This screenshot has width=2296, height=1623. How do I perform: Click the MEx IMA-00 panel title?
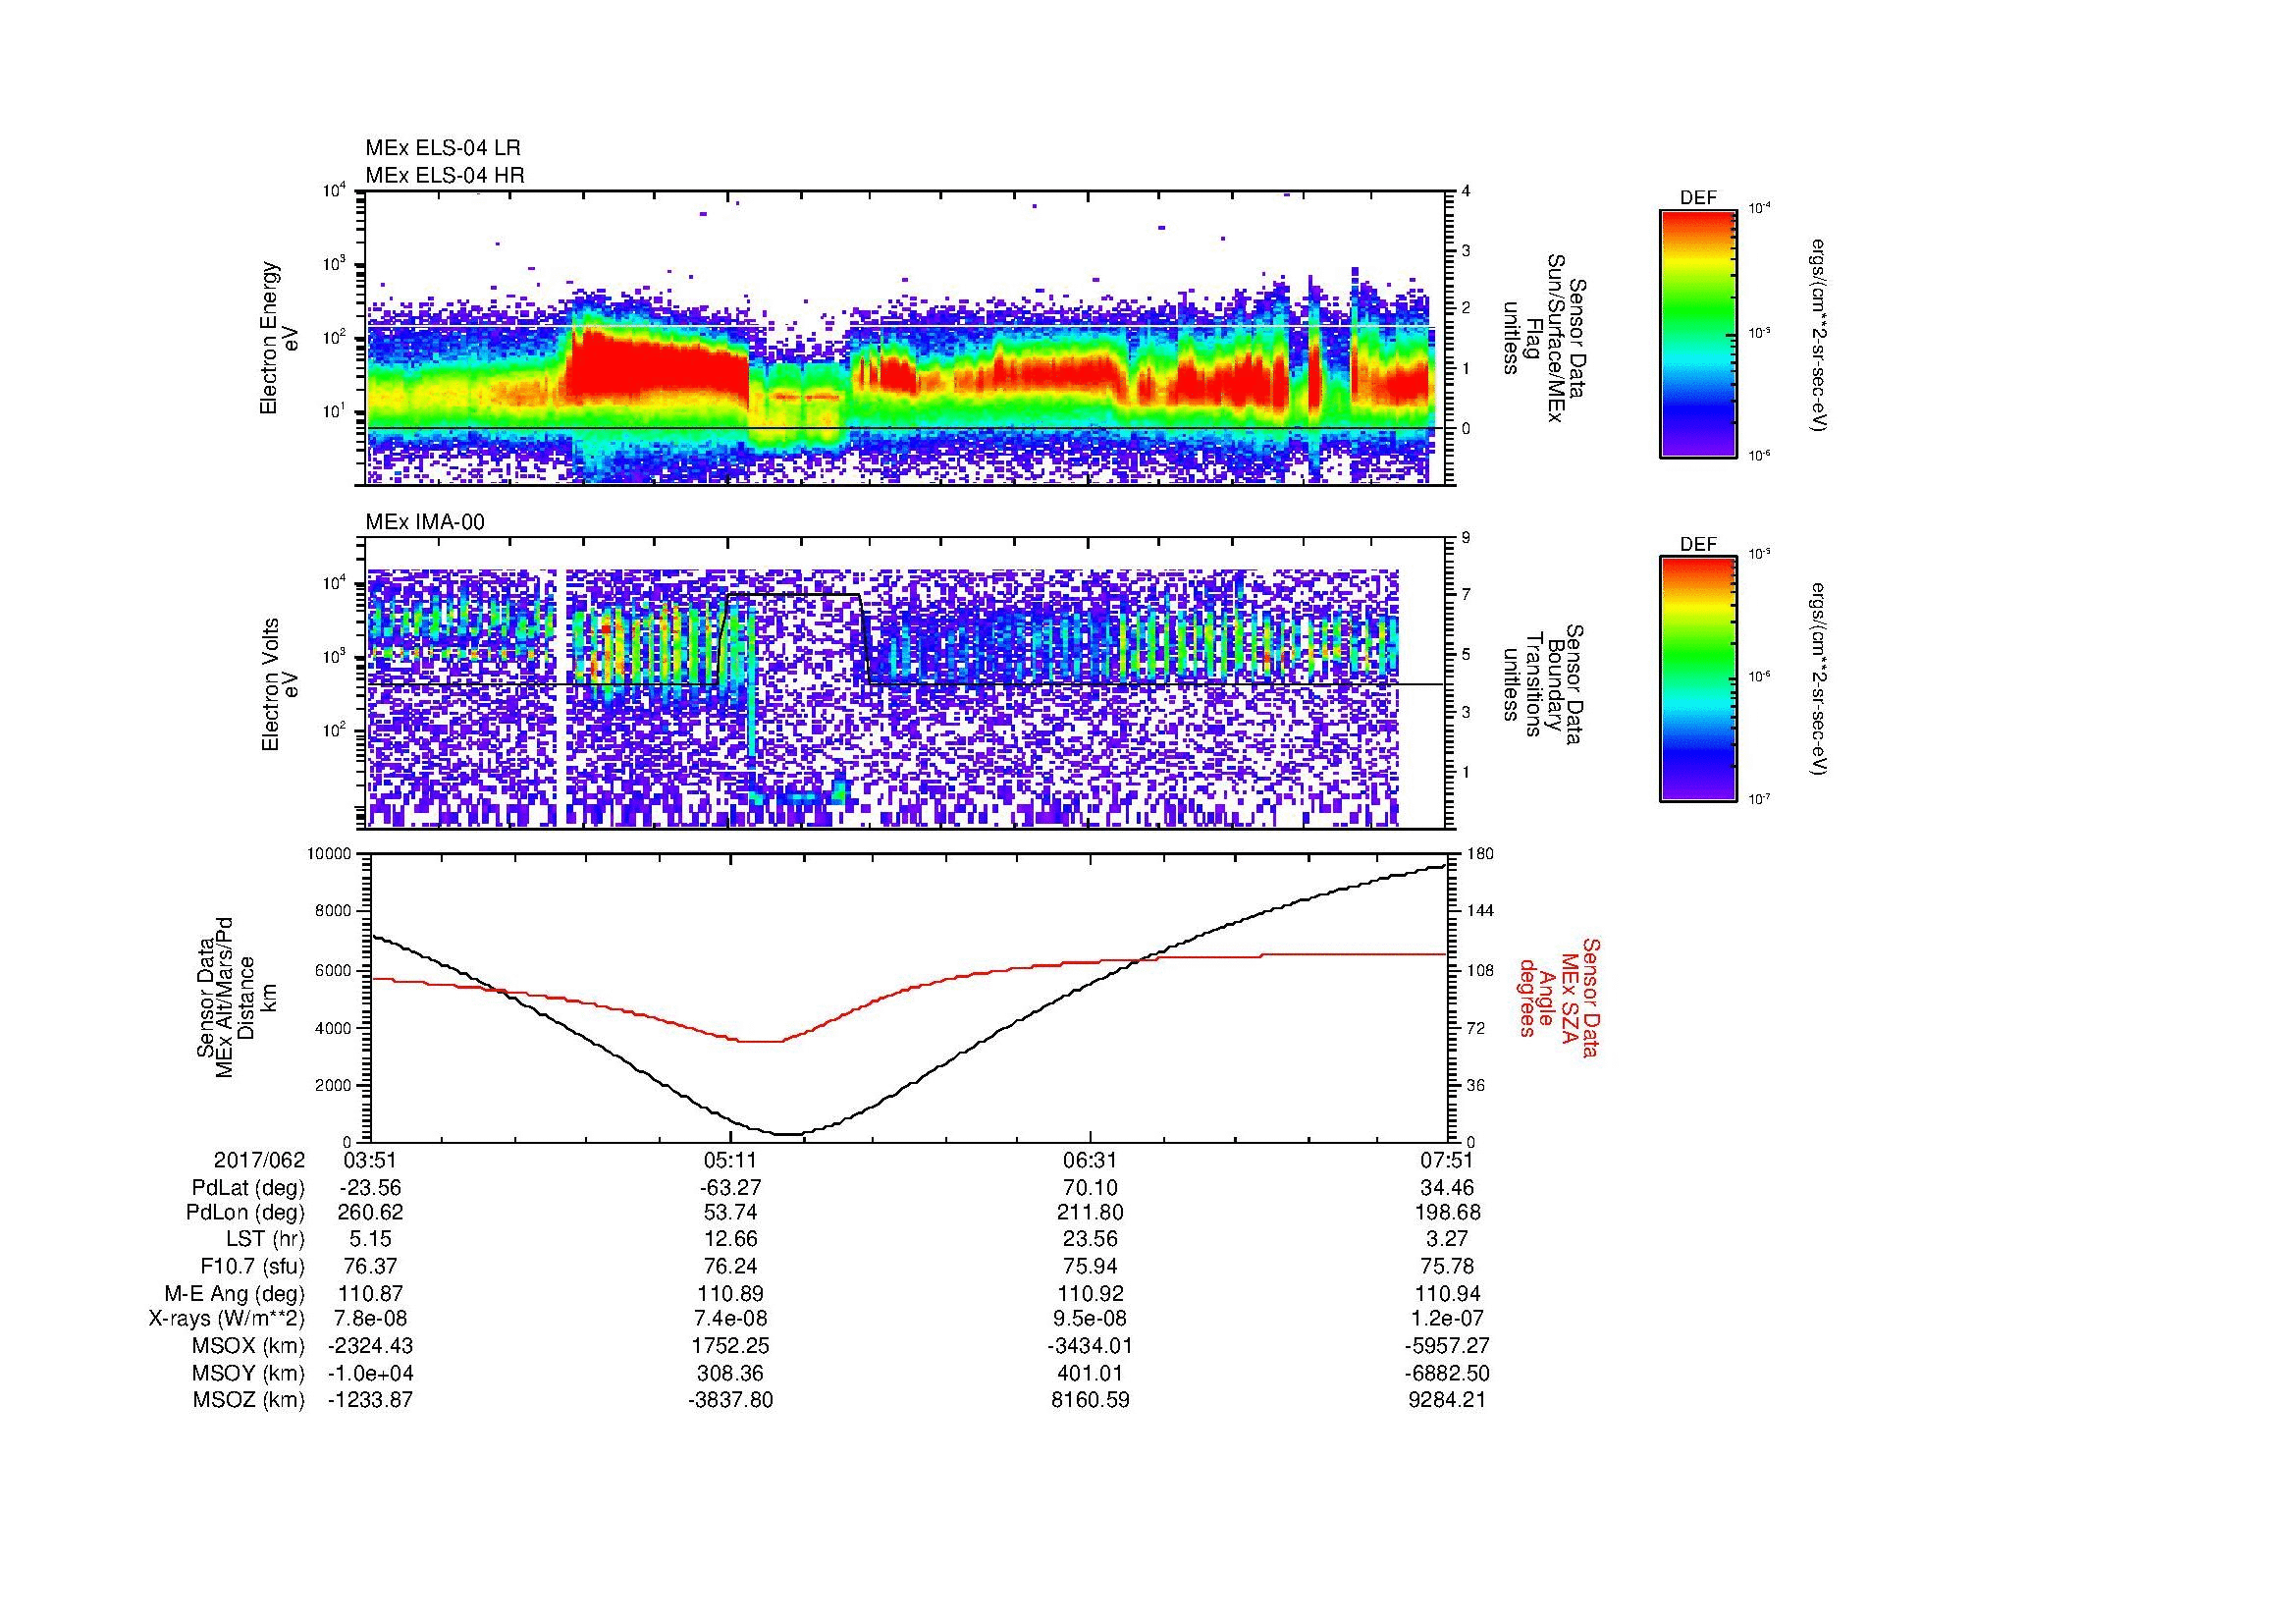pos(425,522)
